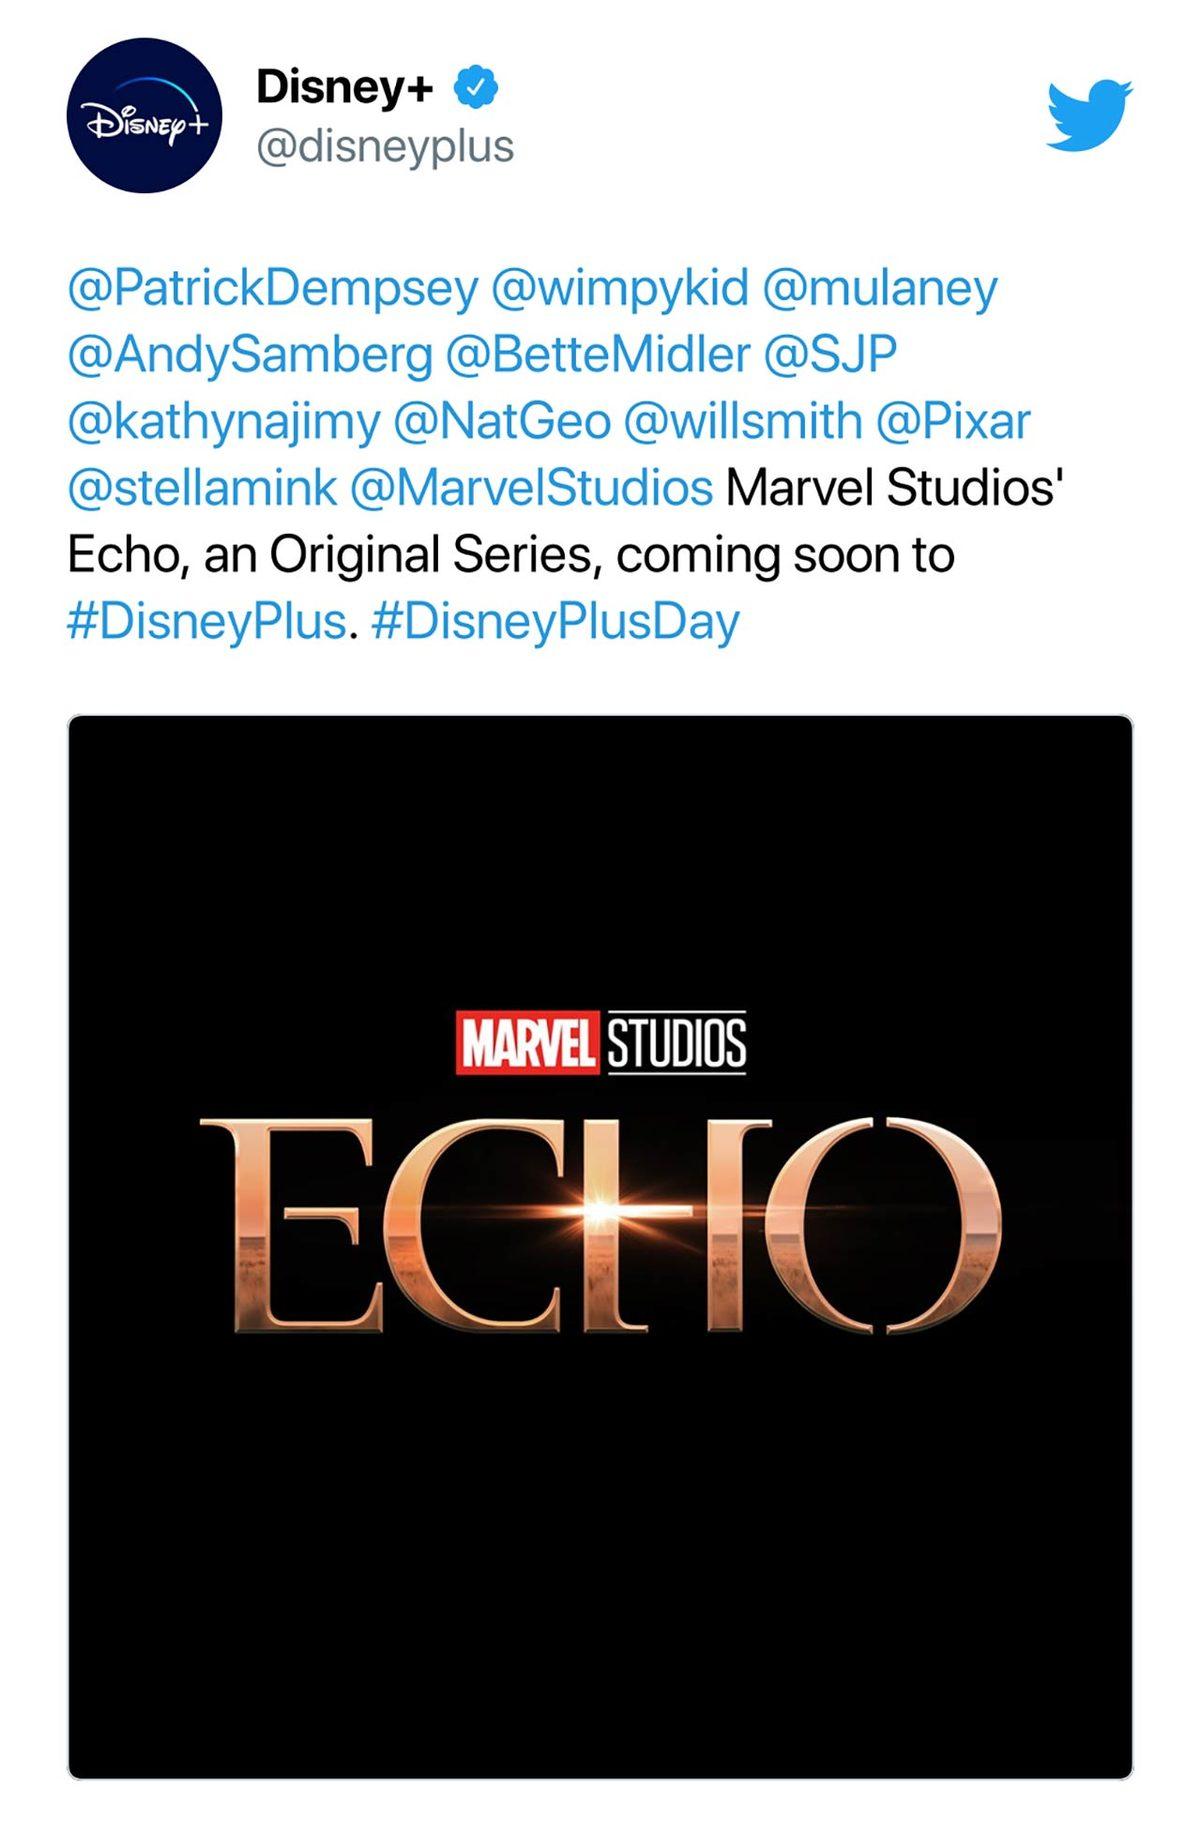This screenshot has width=1200, height=1831.
Task: Open the Disney+ display name
Action: click(x=344, y=87)
